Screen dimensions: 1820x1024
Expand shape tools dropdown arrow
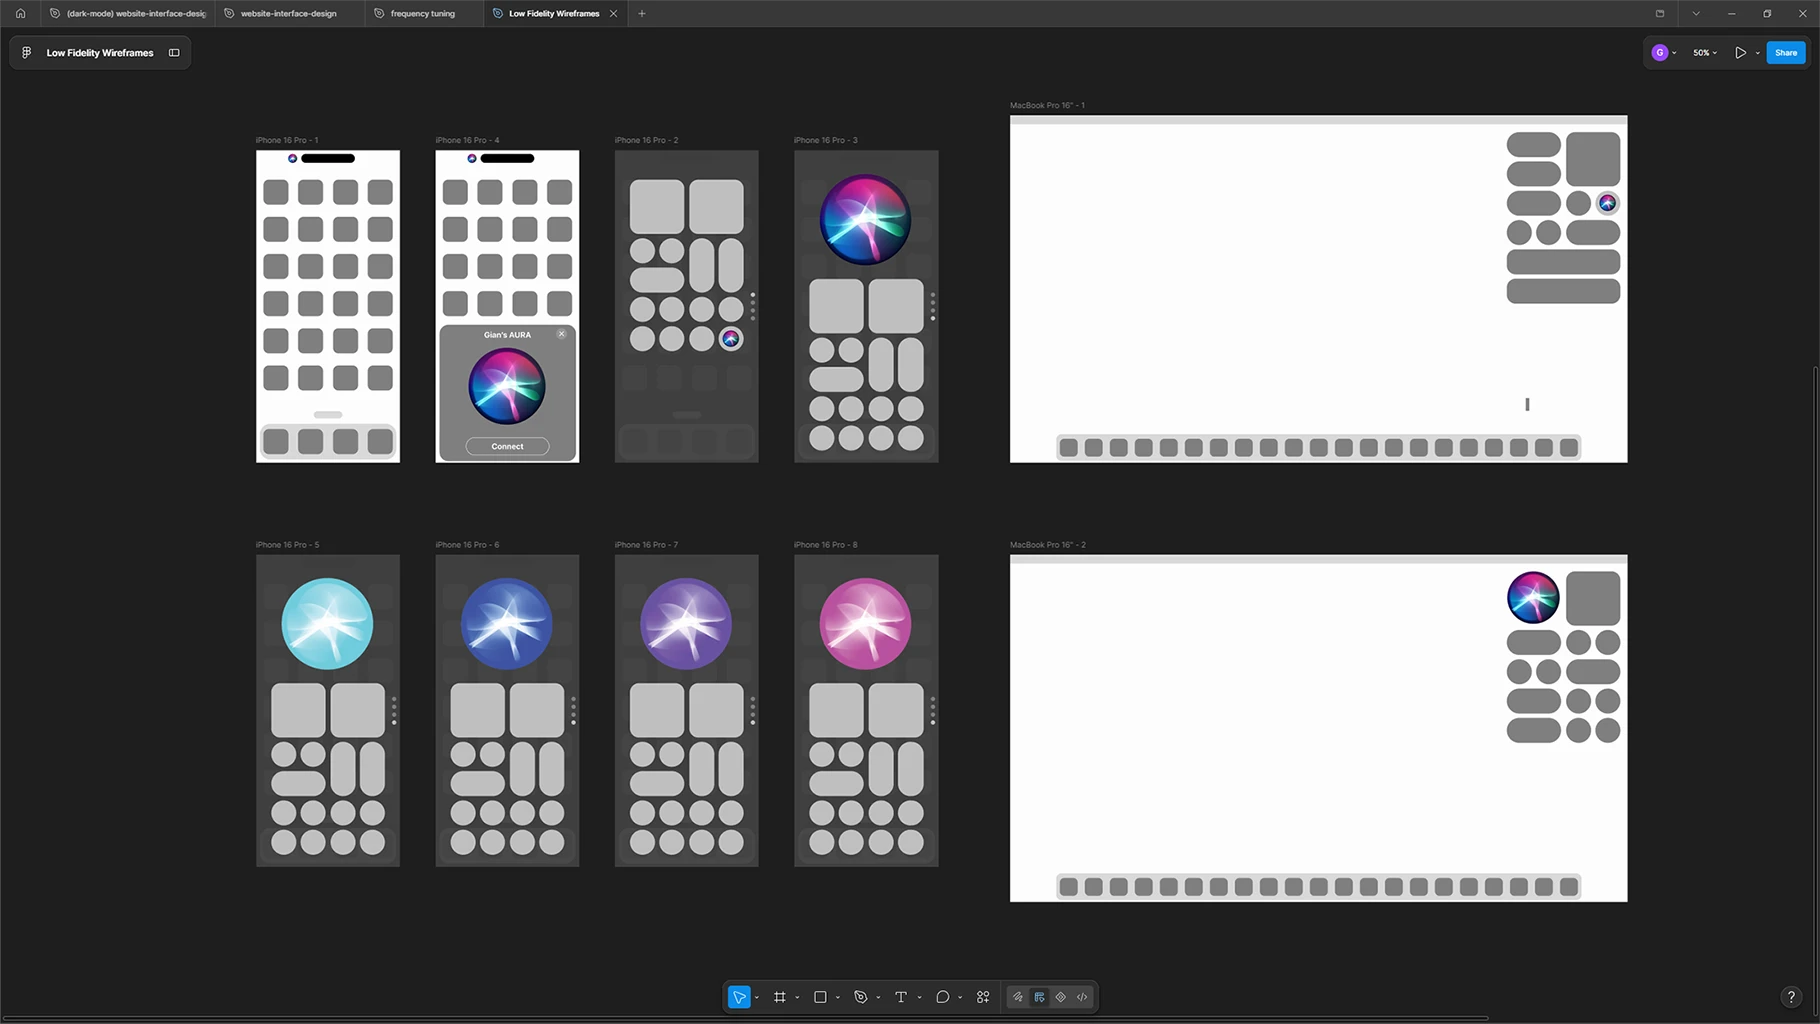838,997
